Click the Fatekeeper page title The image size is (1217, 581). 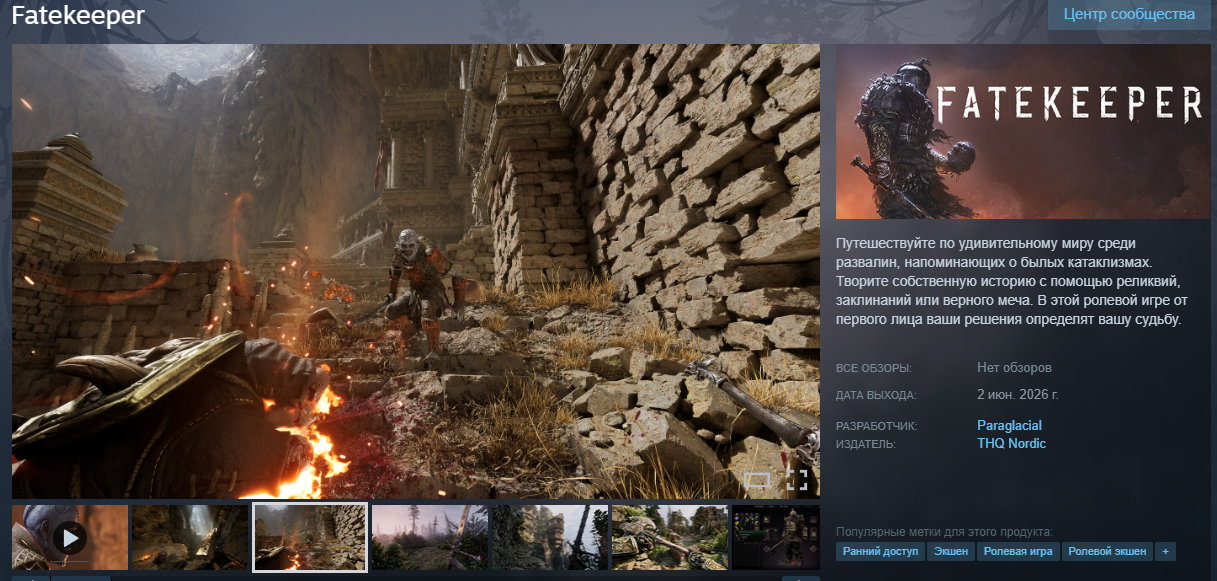point(78,16)
